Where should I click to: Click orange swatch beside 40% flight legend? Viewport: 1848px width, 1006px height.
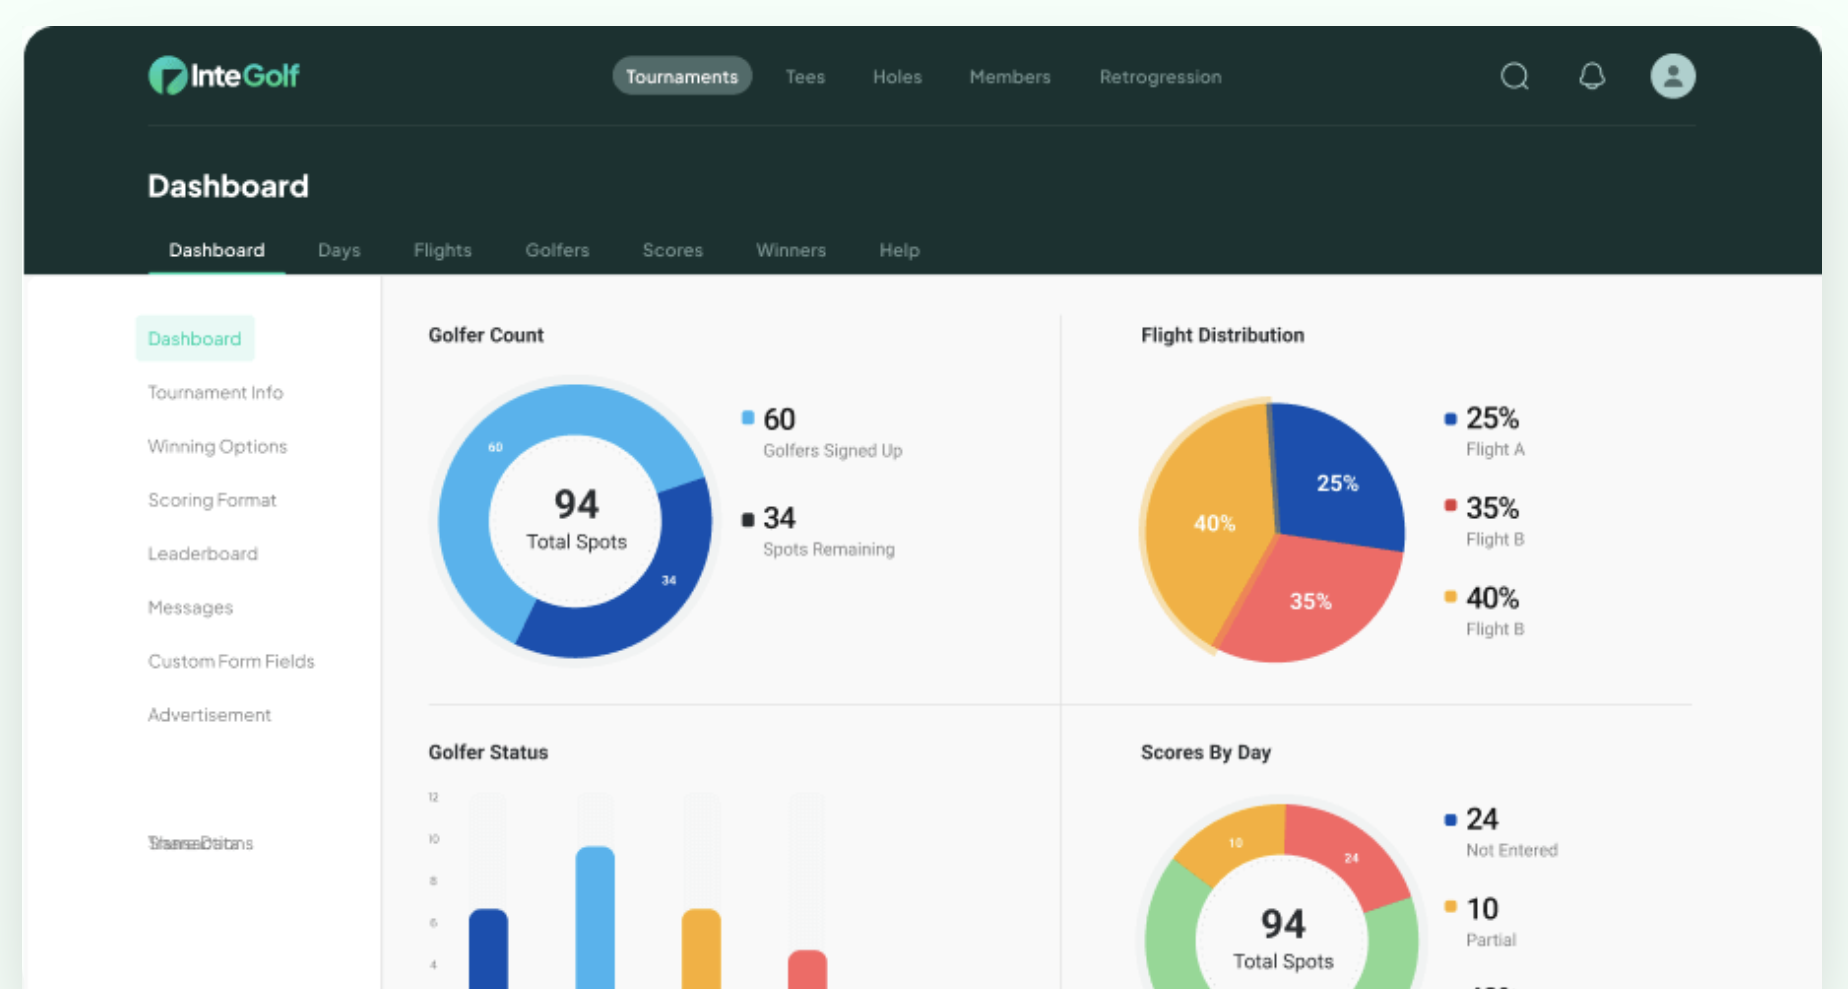(x=1450, y=597)
